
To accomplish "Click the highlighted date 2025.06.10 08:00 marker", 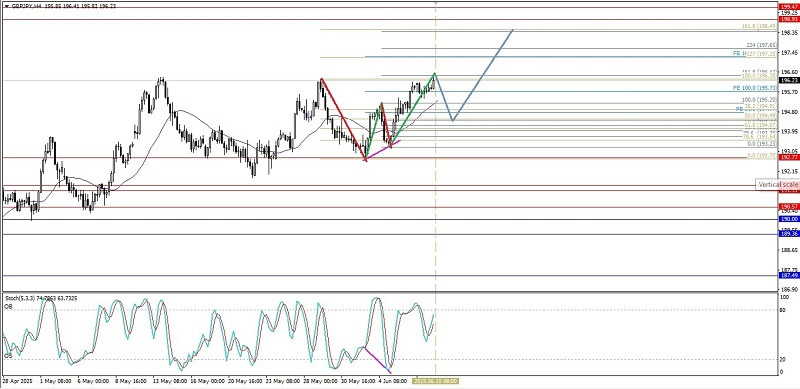I will [x=436, y=381].
